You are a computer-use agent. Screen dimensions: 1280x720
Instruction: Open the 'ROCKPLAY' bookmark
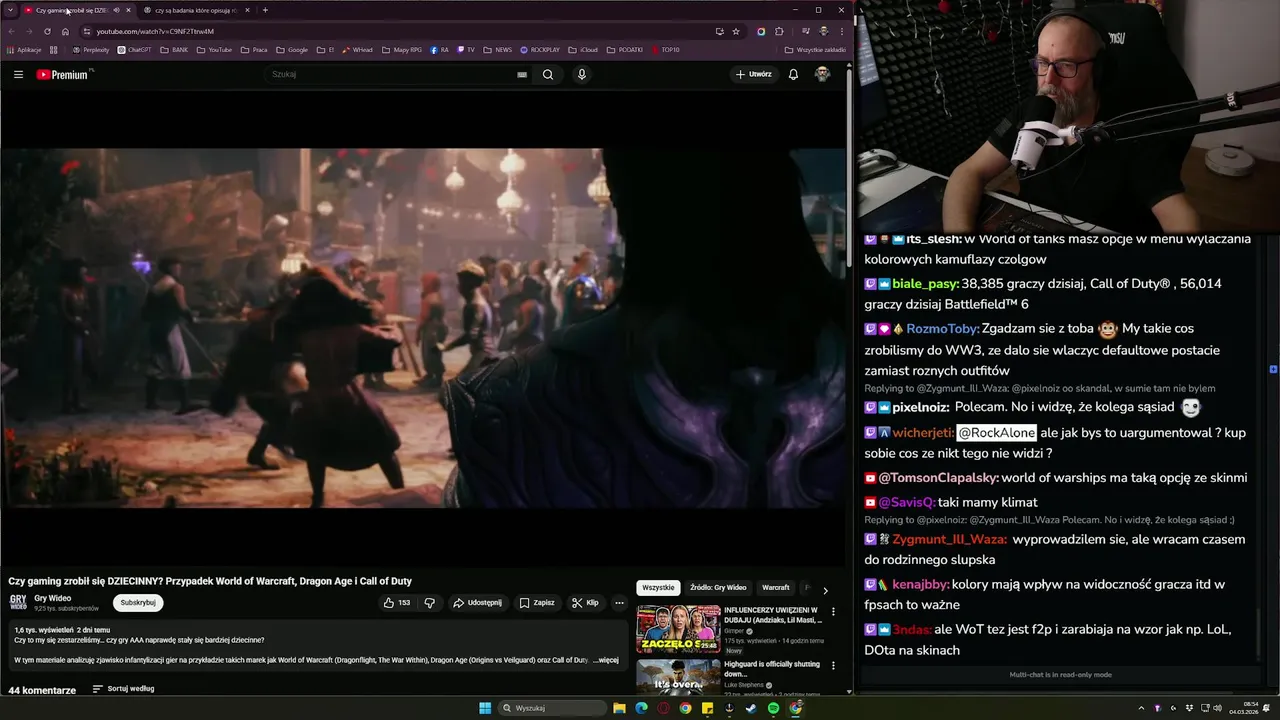point(539,49)
